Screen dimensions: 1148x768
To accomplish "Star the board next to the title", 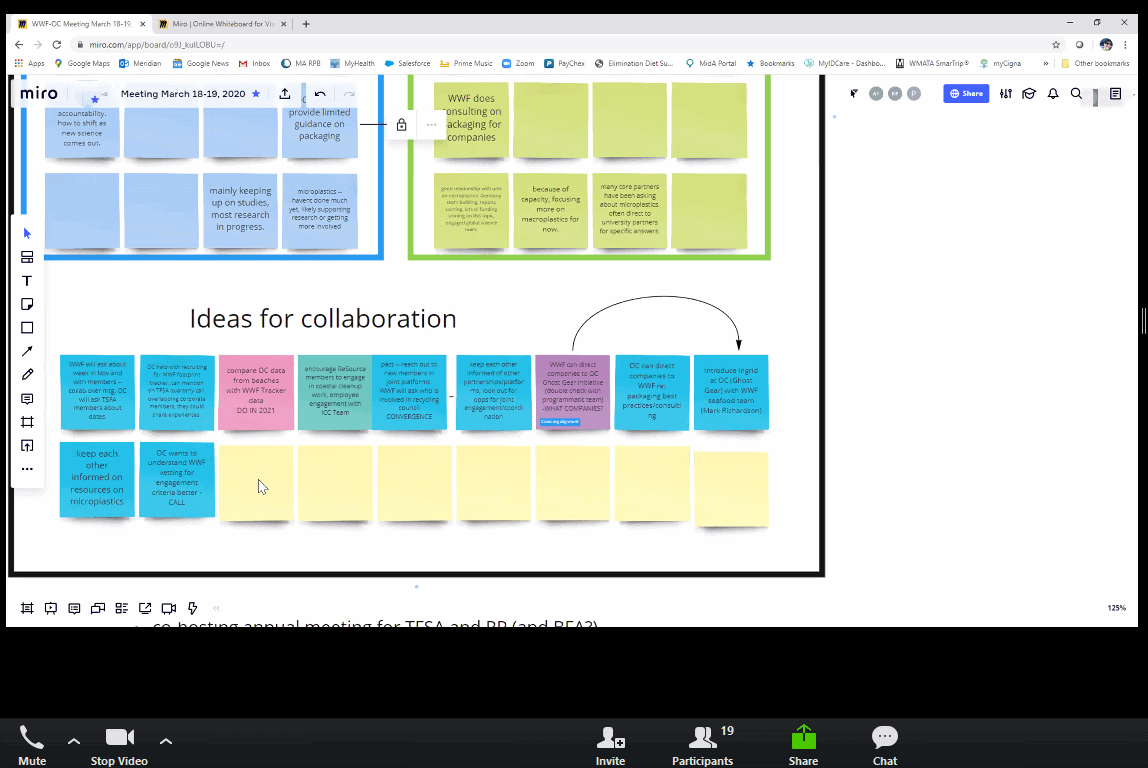I will point(256,94).
